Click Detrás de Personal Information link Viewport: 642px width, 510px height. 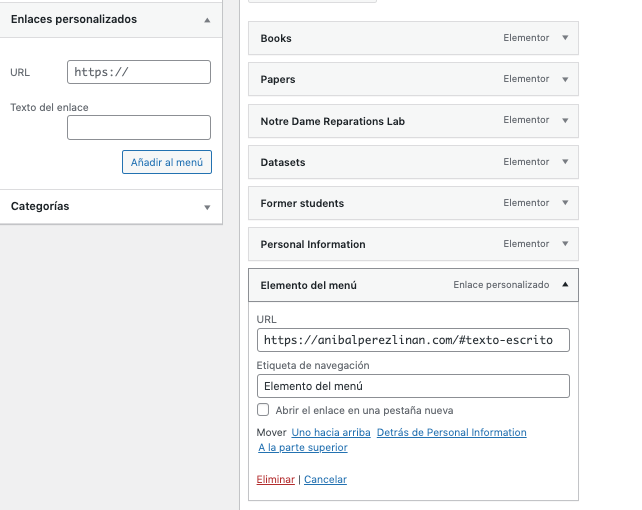coord(452,433)
